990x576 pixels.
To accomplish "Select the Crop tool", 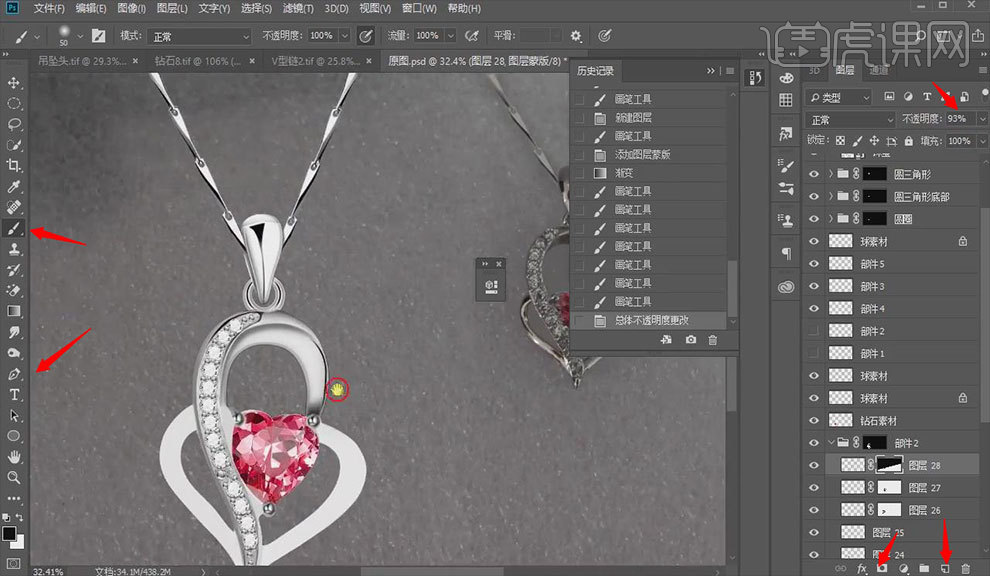I will click(x=14, y=166).
